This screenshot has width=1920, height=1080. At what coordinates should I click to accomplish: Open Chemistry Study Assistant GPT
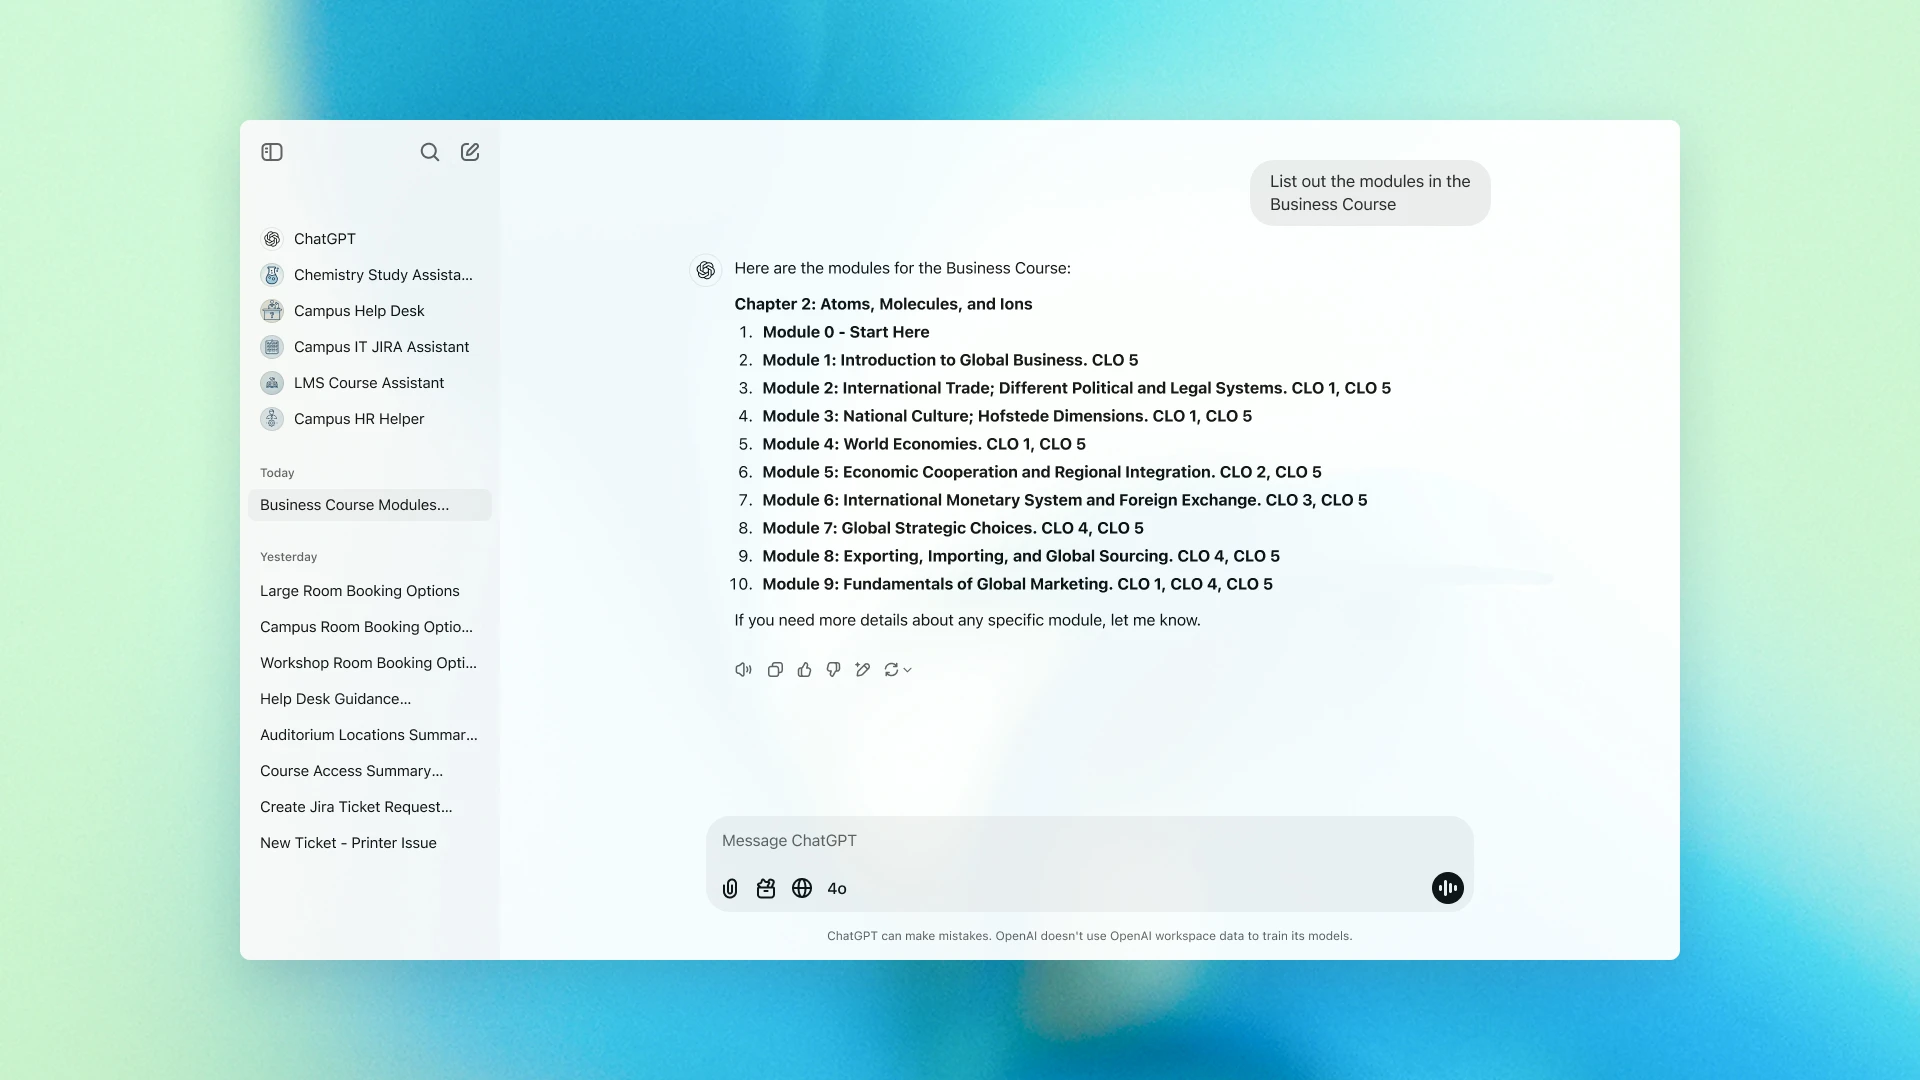[x=370, y=275]
